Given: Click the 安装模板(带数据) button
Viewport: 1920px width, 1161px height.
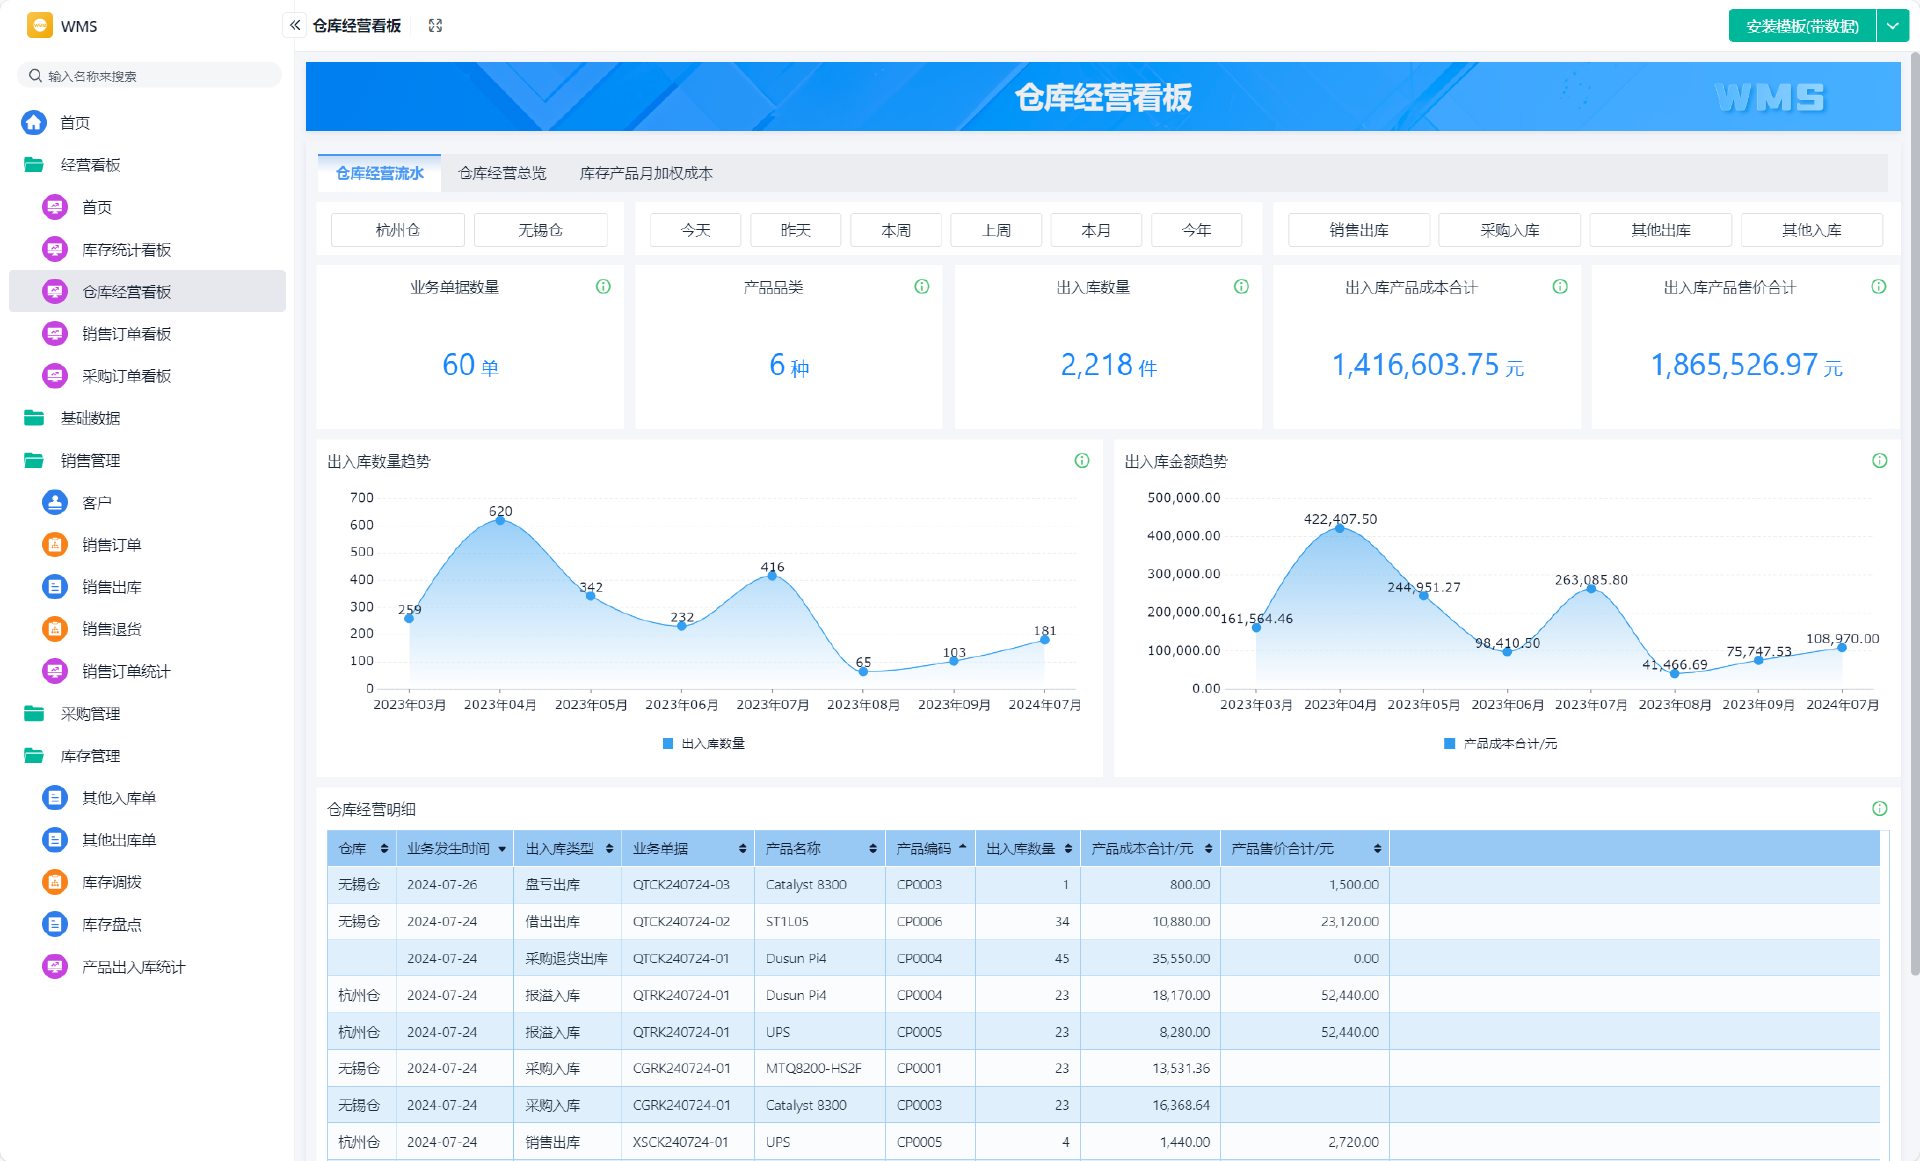Looking at the screenshot, I should coord(1802,26).
